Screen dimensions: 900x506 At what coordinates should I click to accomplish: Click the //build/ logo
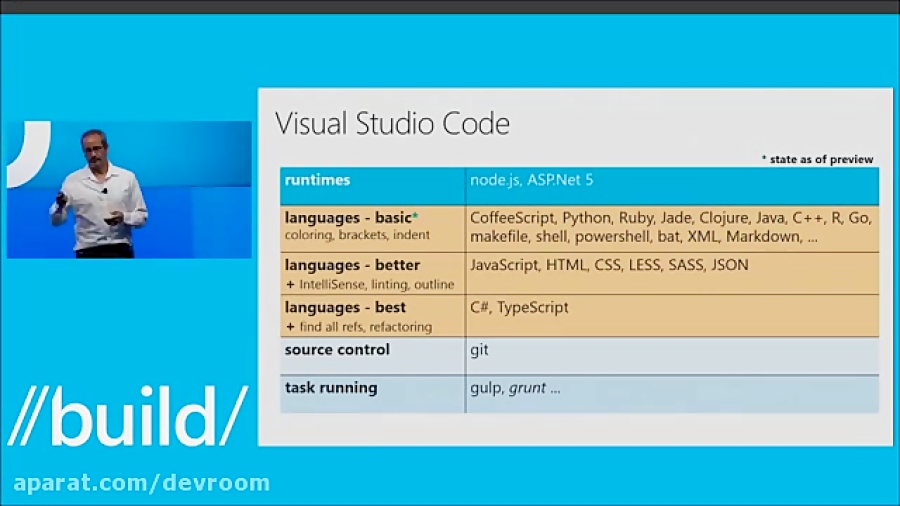tap(128, 416)
